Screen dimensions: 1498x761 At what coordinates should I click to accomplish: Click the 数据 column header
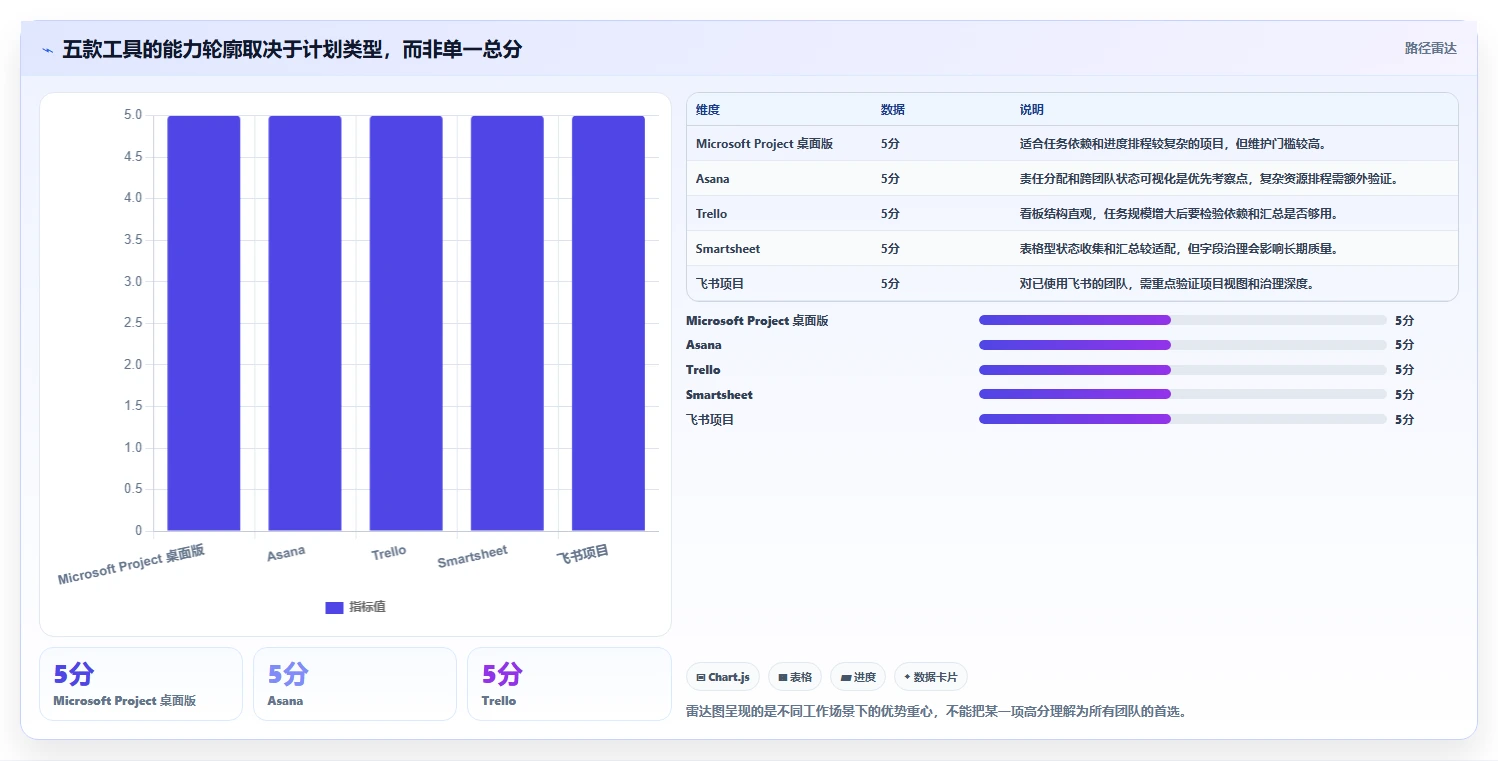893,109
